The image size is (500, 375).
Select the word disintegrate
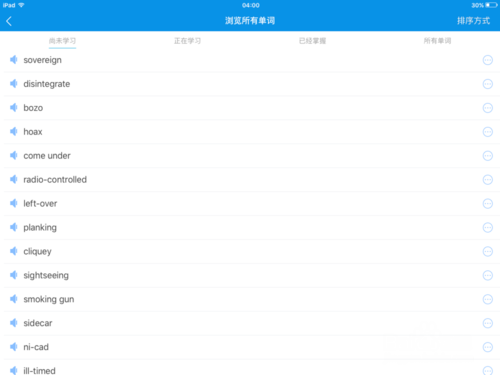click(x=47, y=84)
